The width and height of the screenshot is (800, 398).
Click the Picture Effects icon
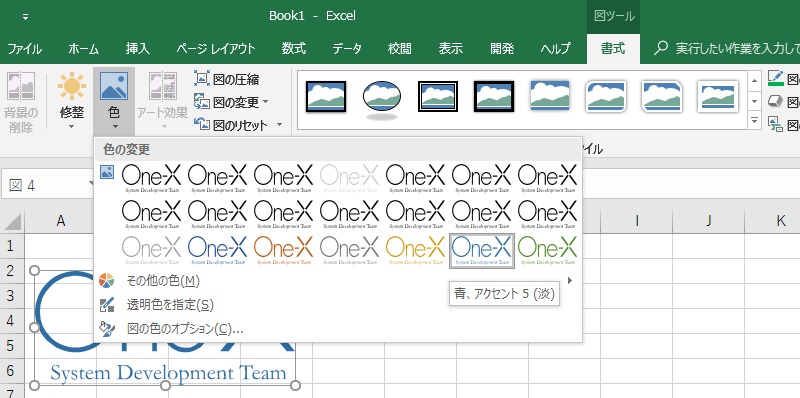(776, 101)
